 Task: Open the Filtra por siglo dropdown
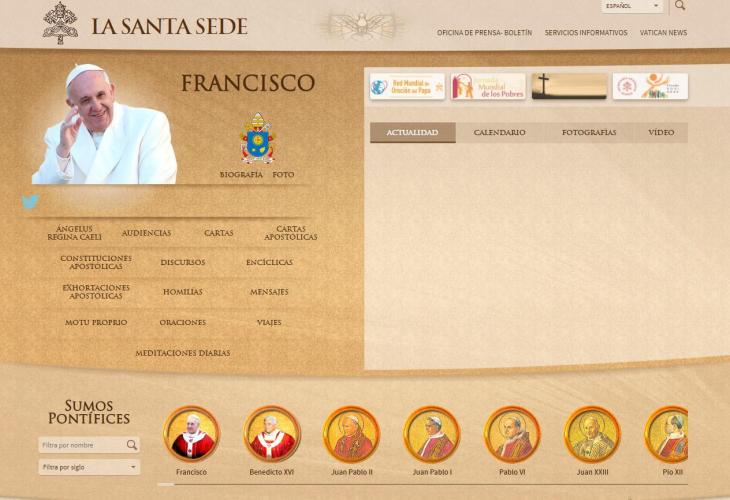(89, 467)
